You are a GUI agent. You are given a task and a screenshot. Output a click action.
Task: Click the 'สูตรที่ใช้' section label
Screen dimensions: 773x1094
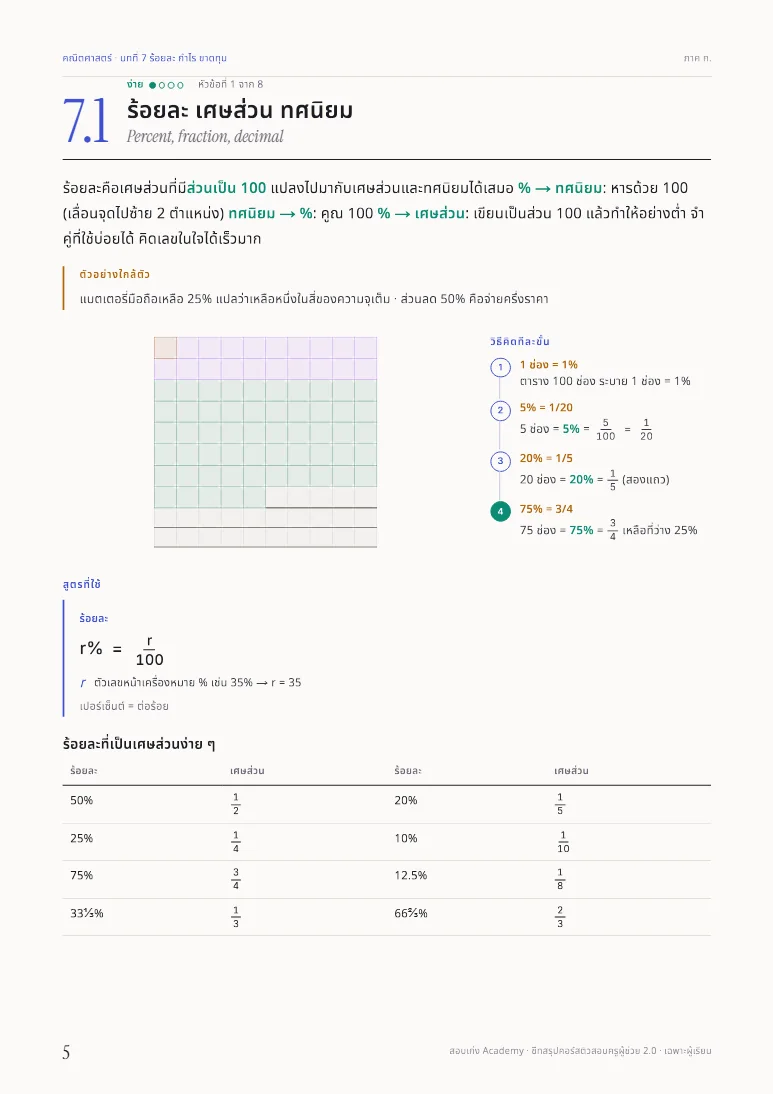82,584
